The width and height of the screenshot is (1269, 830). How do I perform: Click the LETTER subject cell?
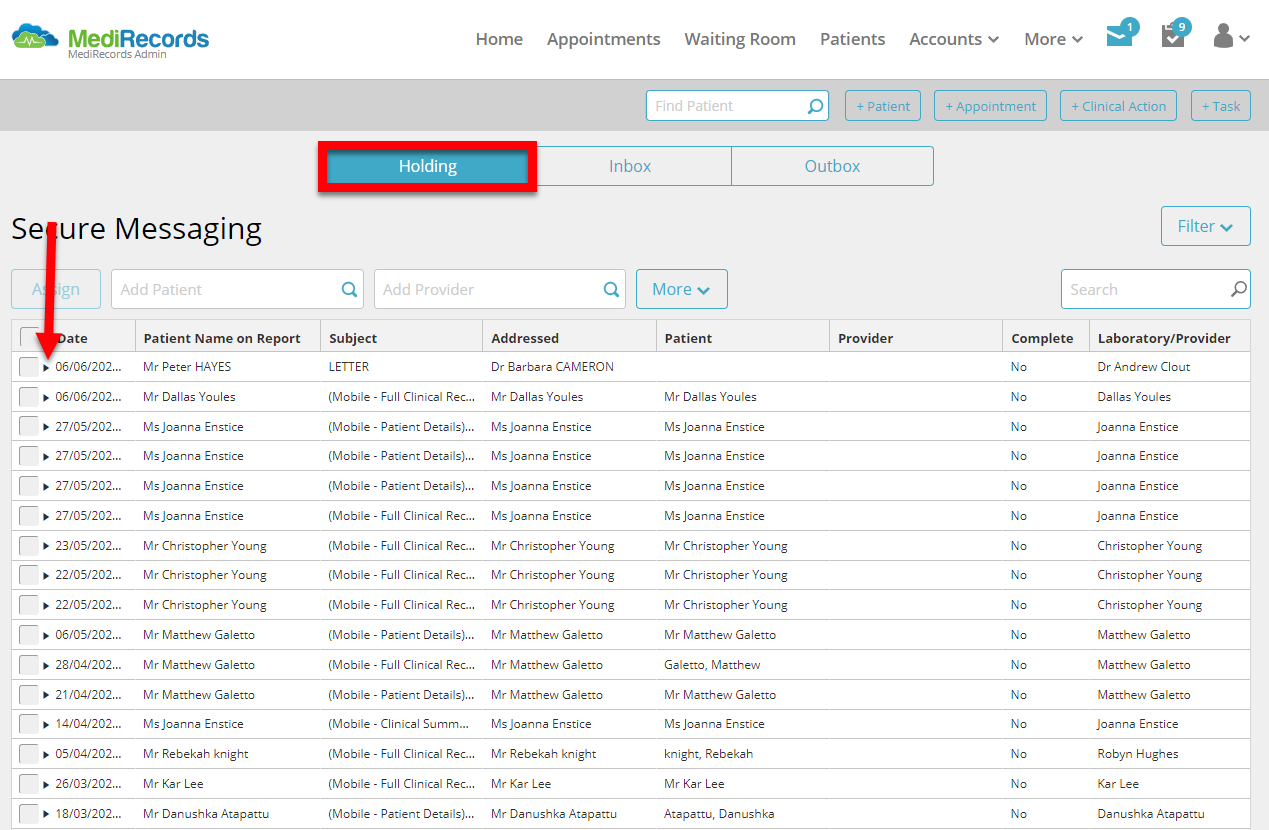pos(349,367)
